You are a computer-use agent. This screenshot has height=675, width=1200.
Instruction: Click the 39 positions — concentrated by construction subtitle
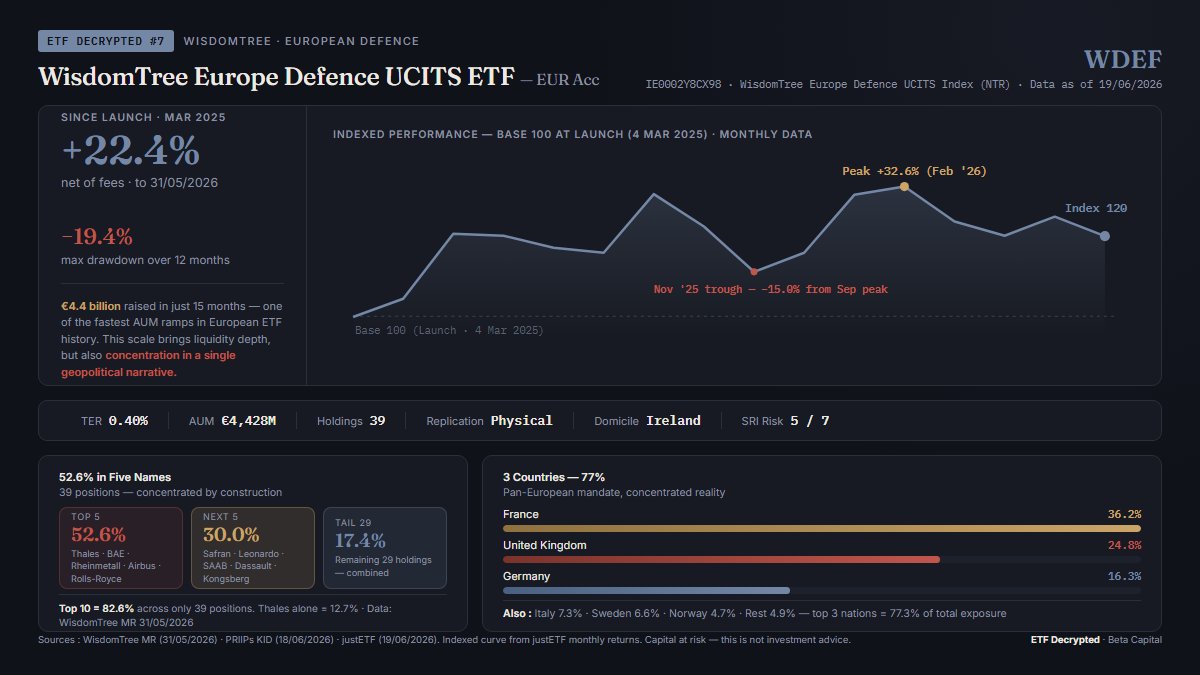tap(171, 493)
